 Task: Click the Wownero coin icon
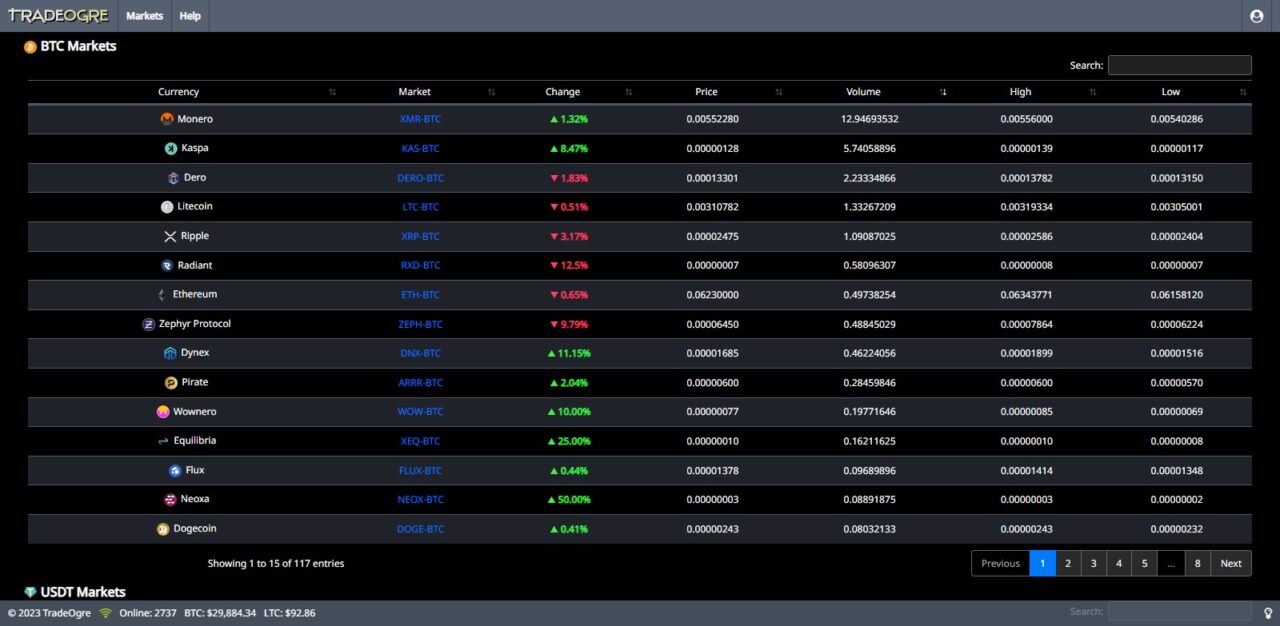[x=163, y=412]
